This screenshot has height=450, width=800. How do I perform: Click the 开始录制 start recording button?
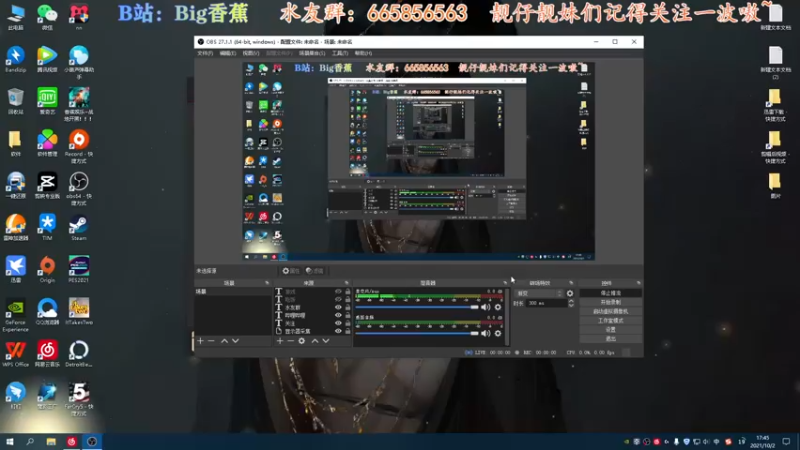(610, 303)
